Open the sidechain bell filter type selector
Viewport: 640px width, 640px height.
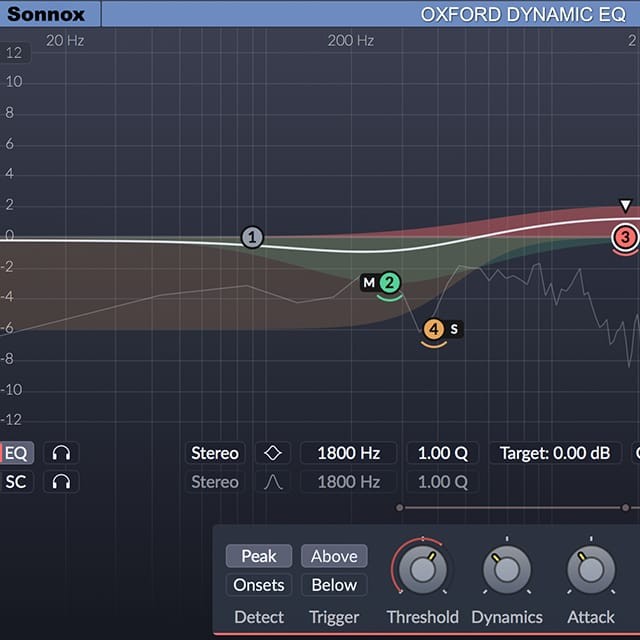click(x=273, y=482)
